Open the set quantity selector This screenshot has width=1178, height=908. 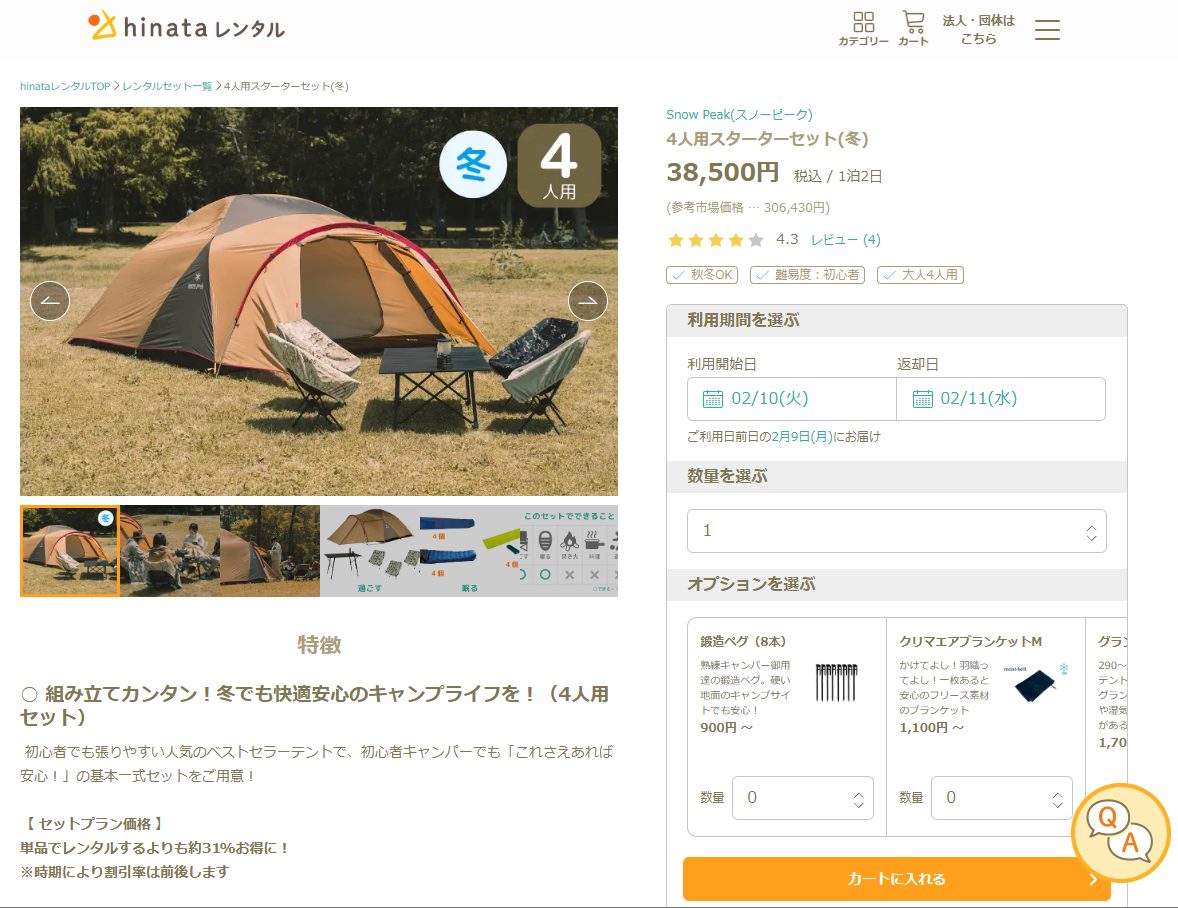(x=896, y=531)
